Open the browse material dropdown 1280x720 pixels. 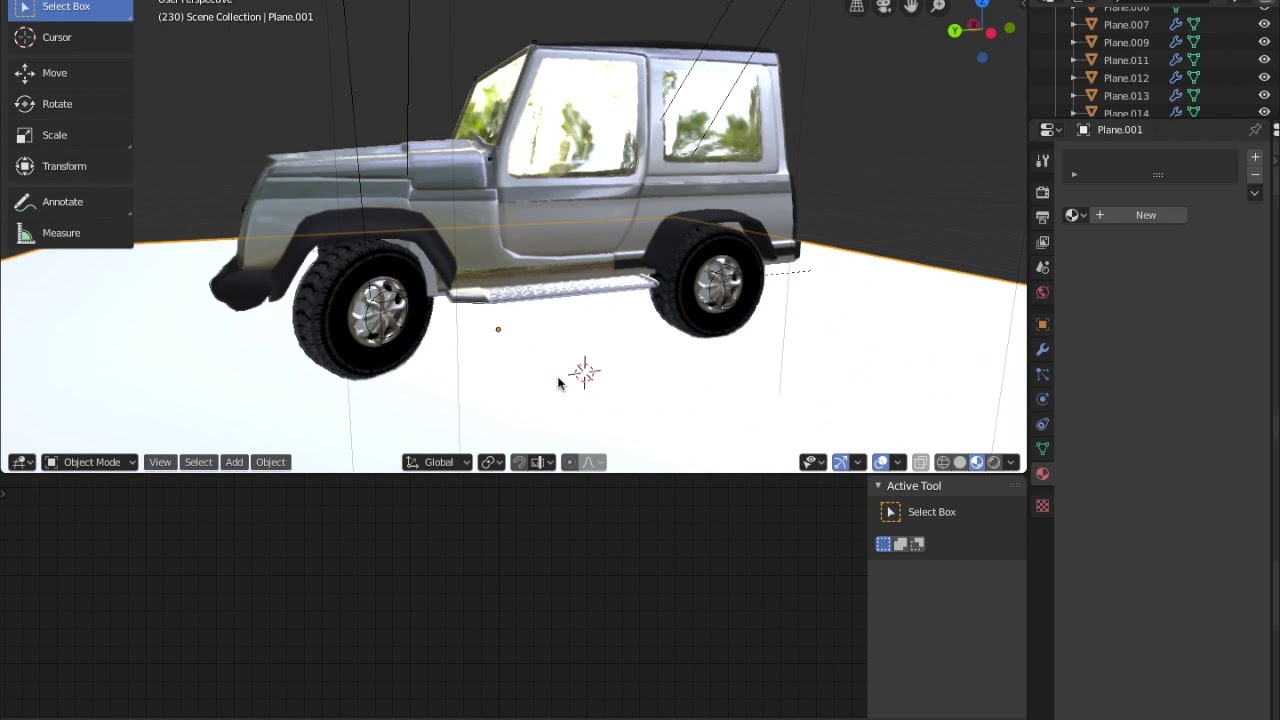click(x=1076, y=215)
